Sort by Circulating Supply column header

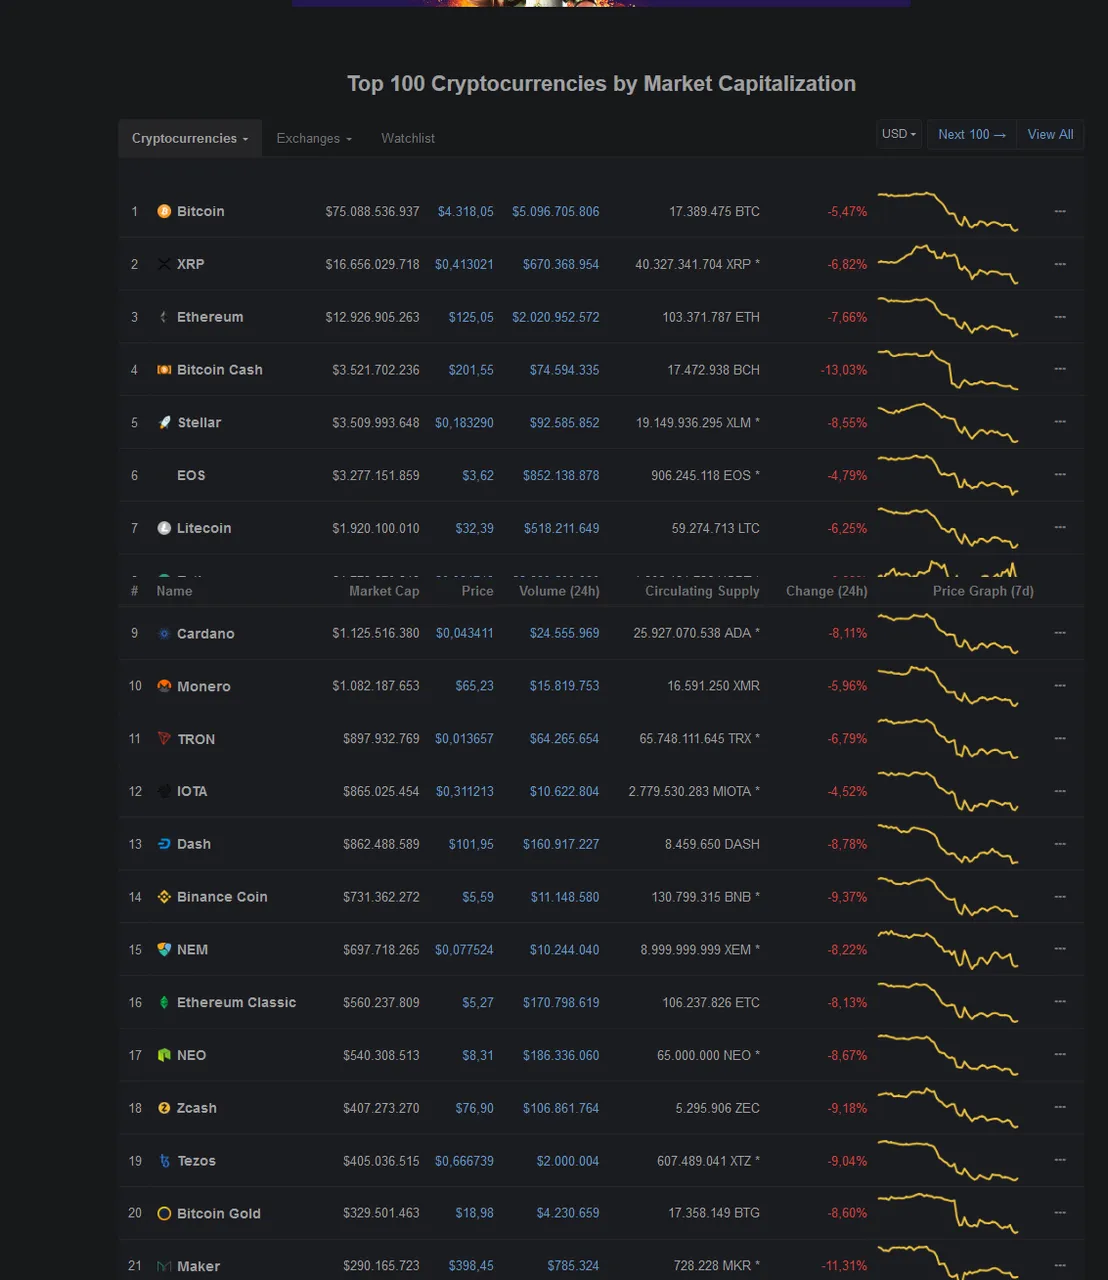coord(702,591)
